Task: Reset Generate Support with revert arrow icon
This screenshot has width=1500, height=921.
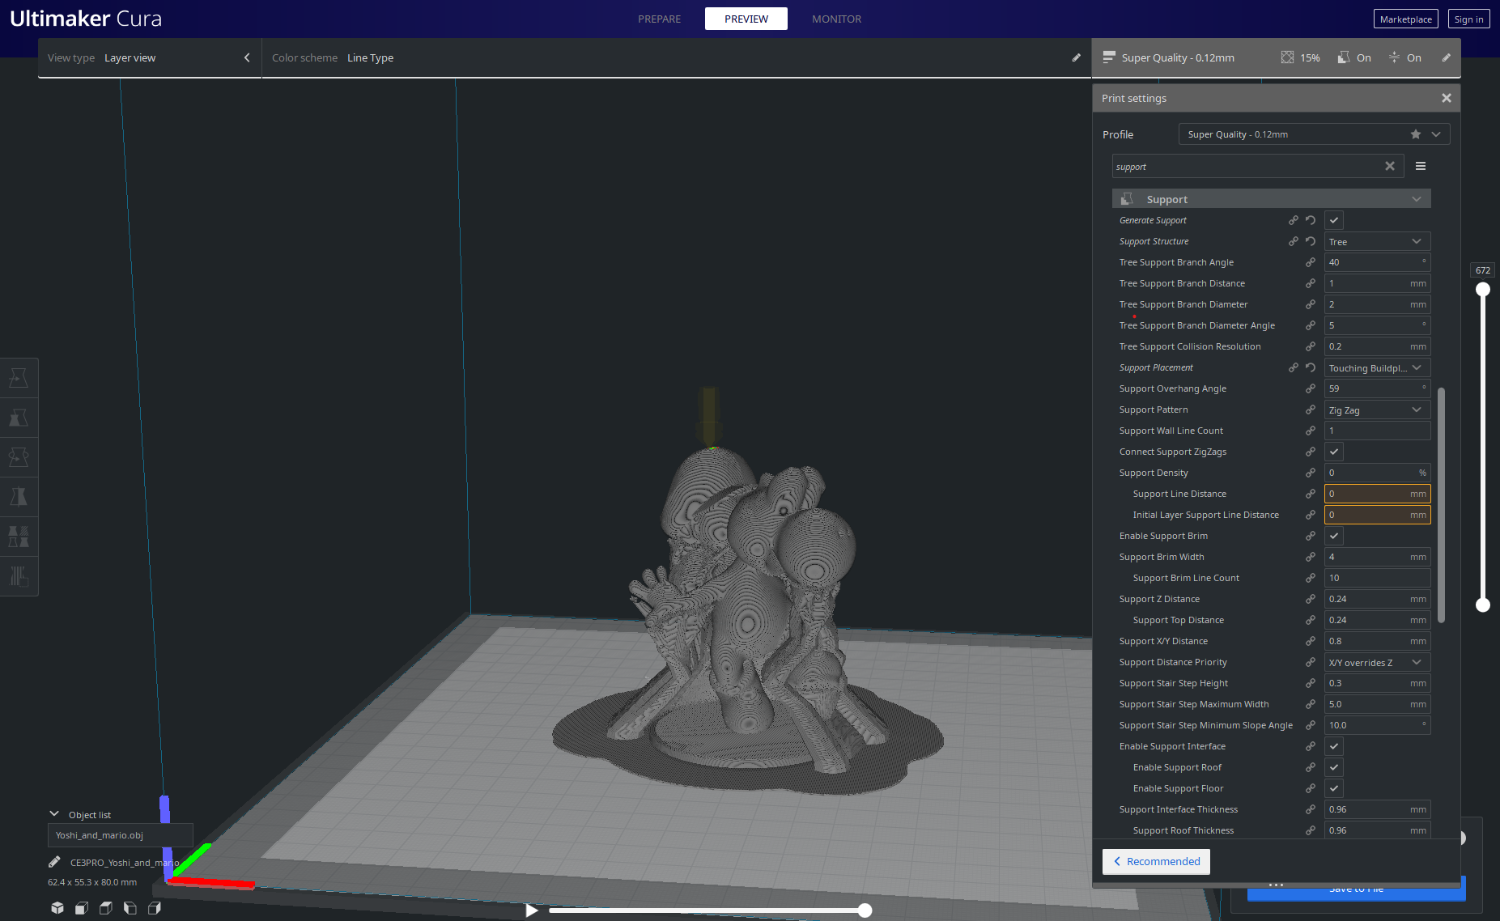Action: [x=1310, y=220]
